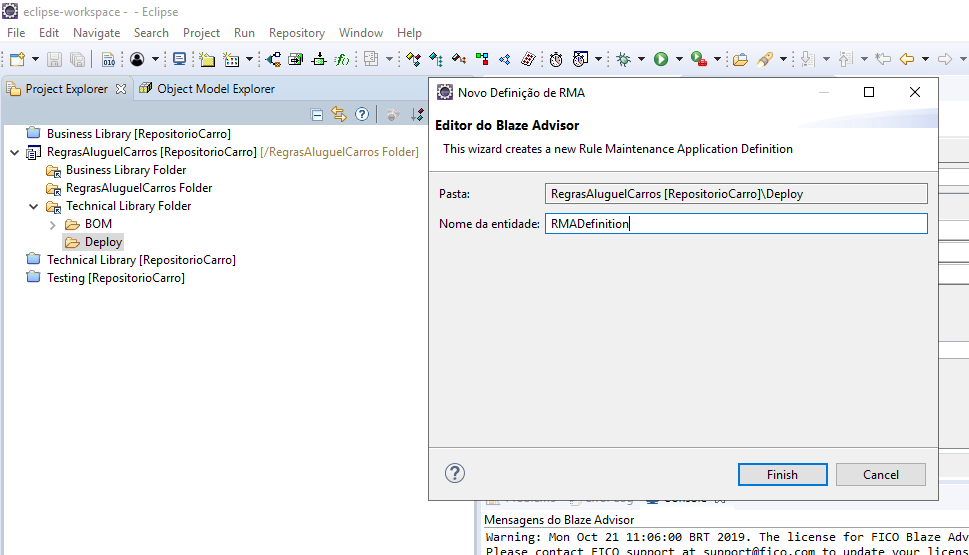Open the Navigate menu
Viewport: 969px width, 555px height.
point(96,33)
